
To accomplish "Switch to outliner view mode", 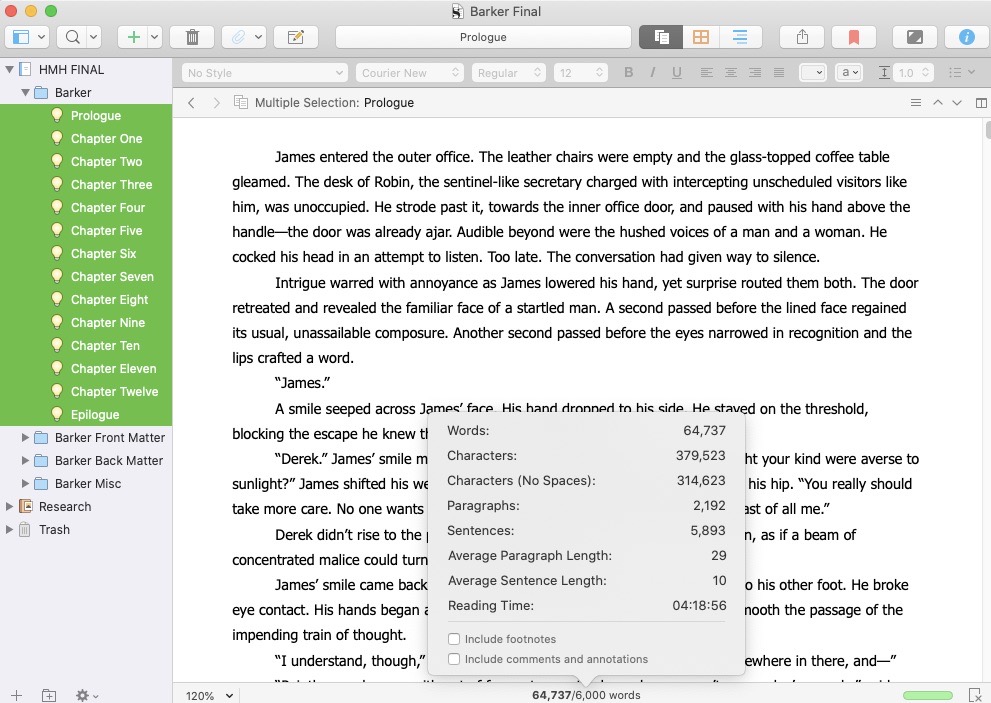I will pyautogui.click(x=740, y=37).
